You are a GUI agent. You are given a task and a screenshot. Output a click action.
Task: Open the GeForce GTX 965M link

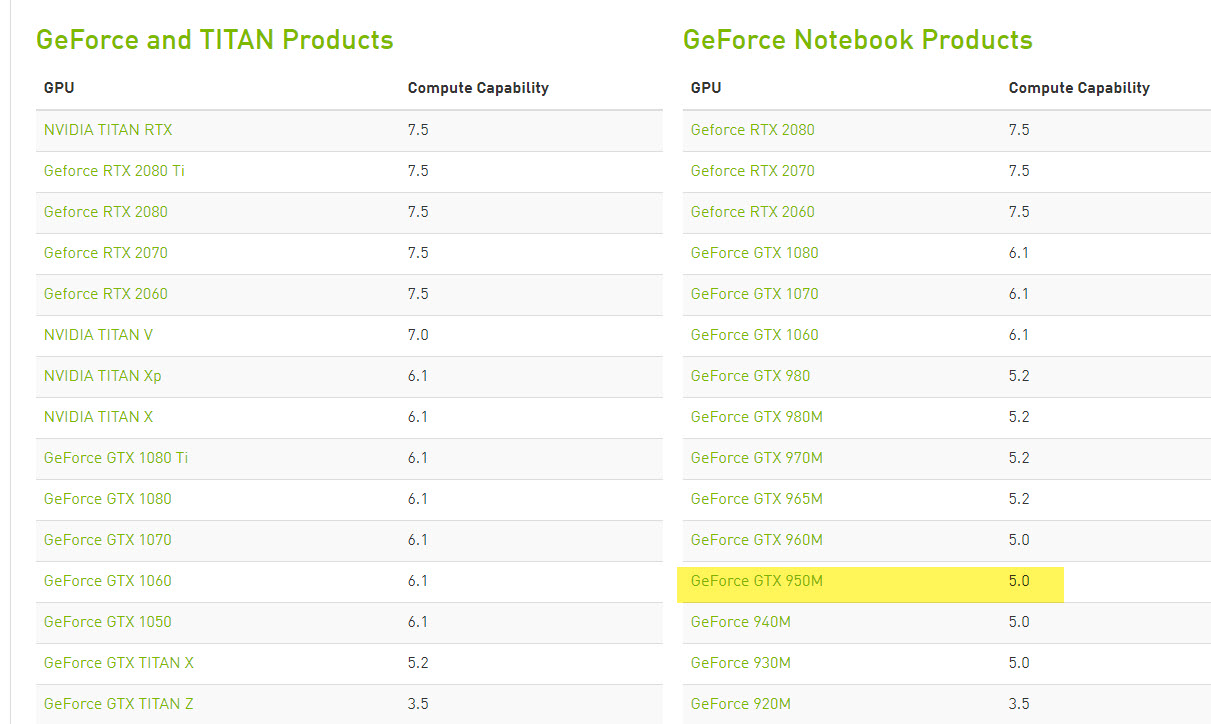(x=757, y=499)
